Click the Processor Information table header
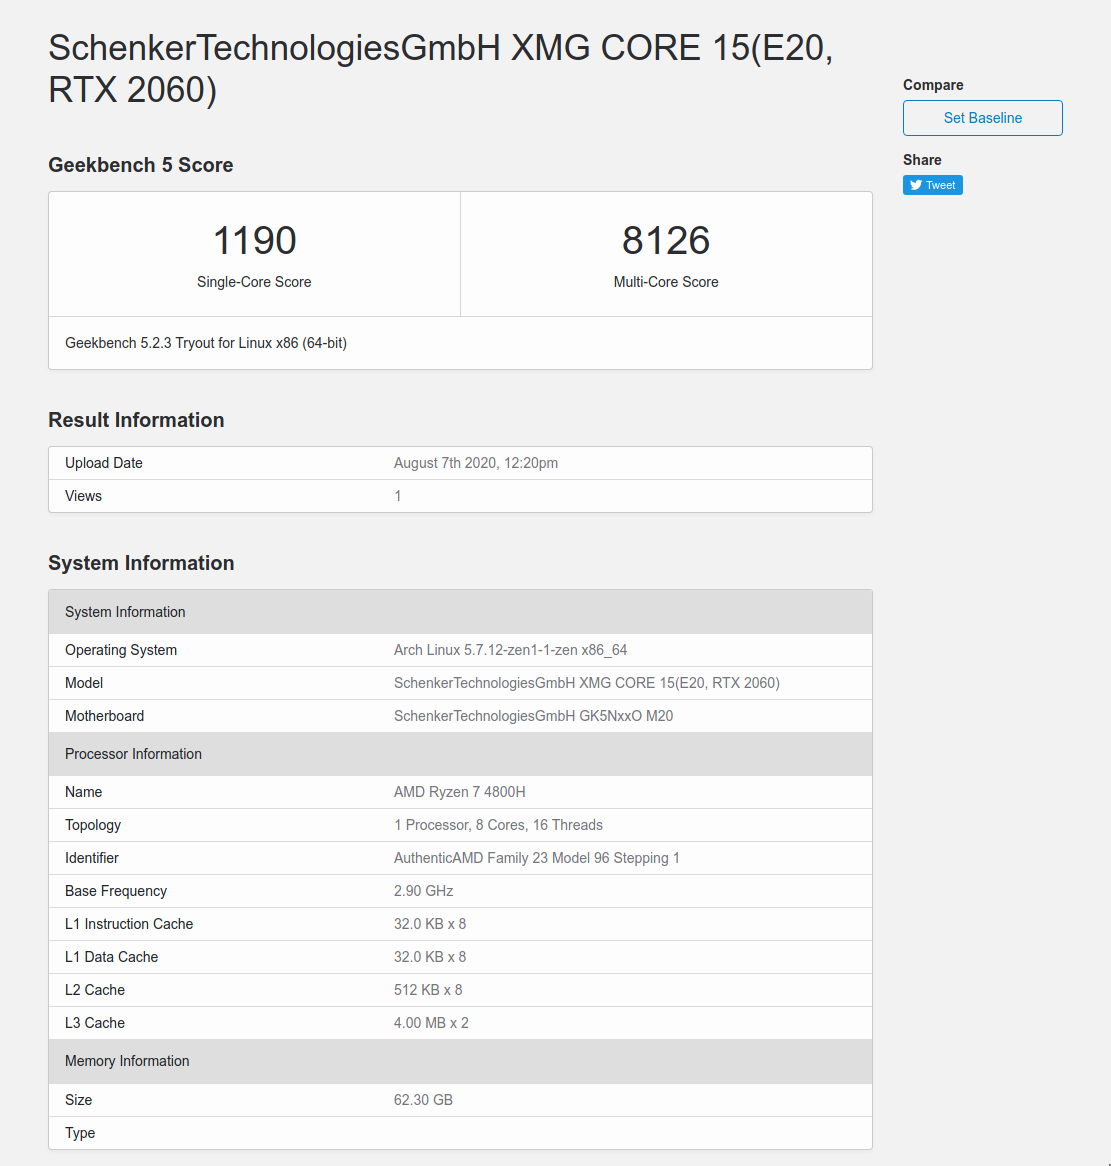The height and width of the screenshot is (1166, 1111). (460, 754)
